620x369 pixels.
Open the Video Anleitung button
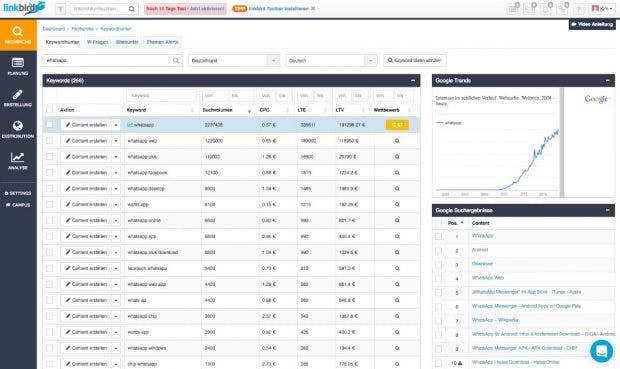[x=592, y=24]
